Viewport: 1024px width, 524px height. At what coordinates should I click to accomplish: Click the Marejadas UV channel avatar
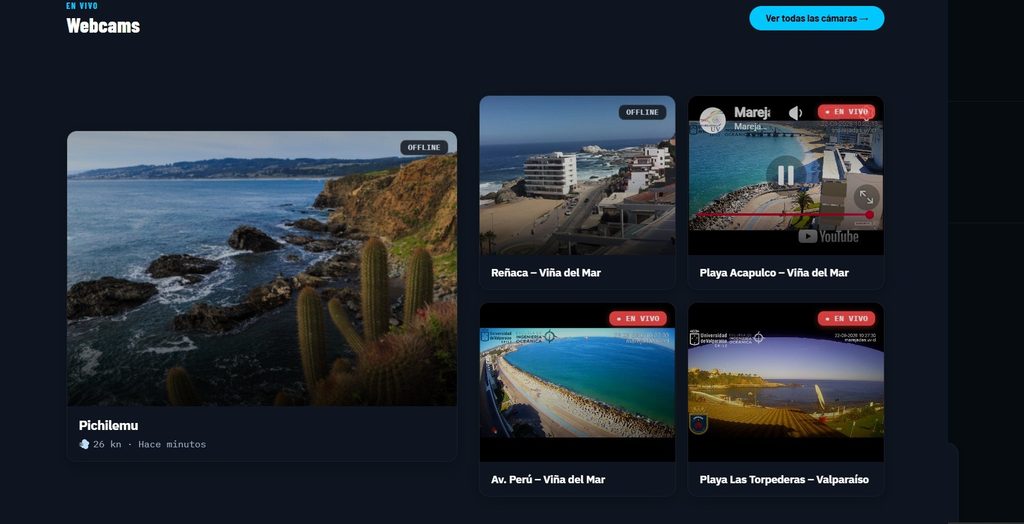pyautogui.click(x=712, y=120)
